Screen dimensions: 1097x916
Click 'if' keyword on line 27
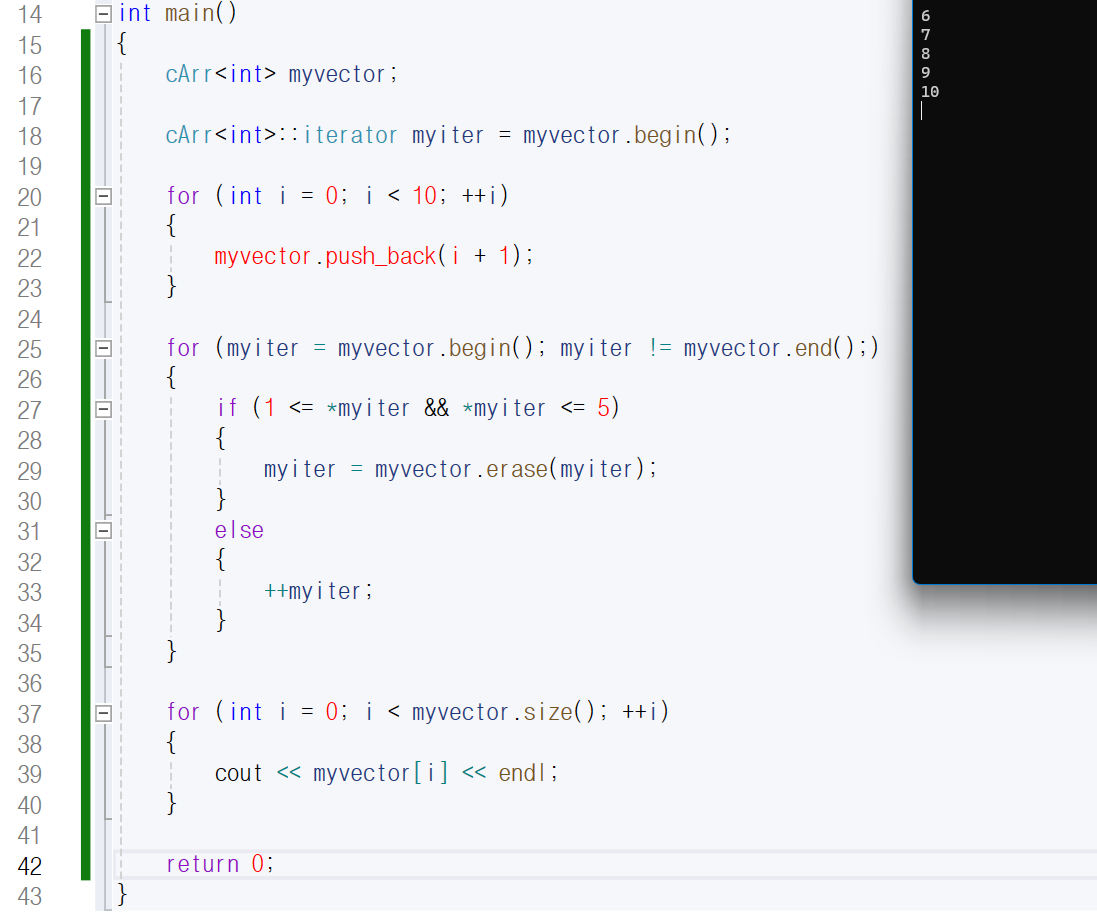pos(227,408)
